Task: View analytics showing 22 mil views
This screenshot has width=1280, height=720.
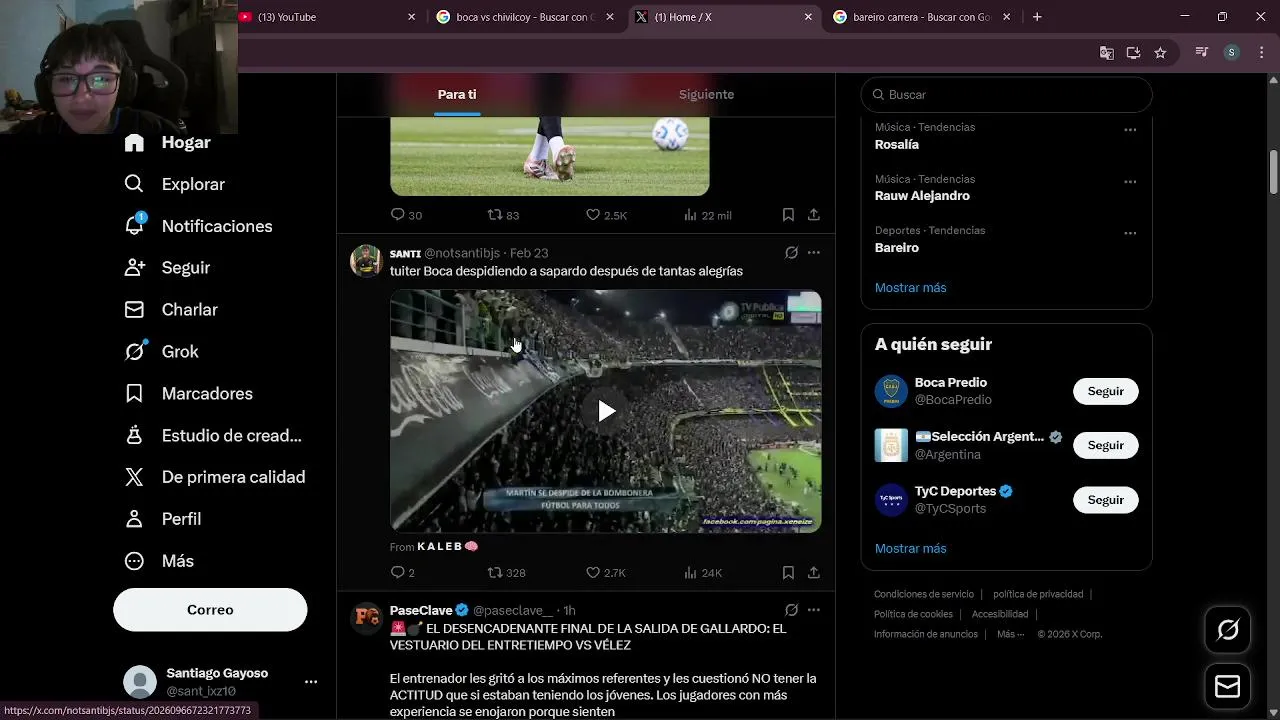Action: click(x=707, y=215)
